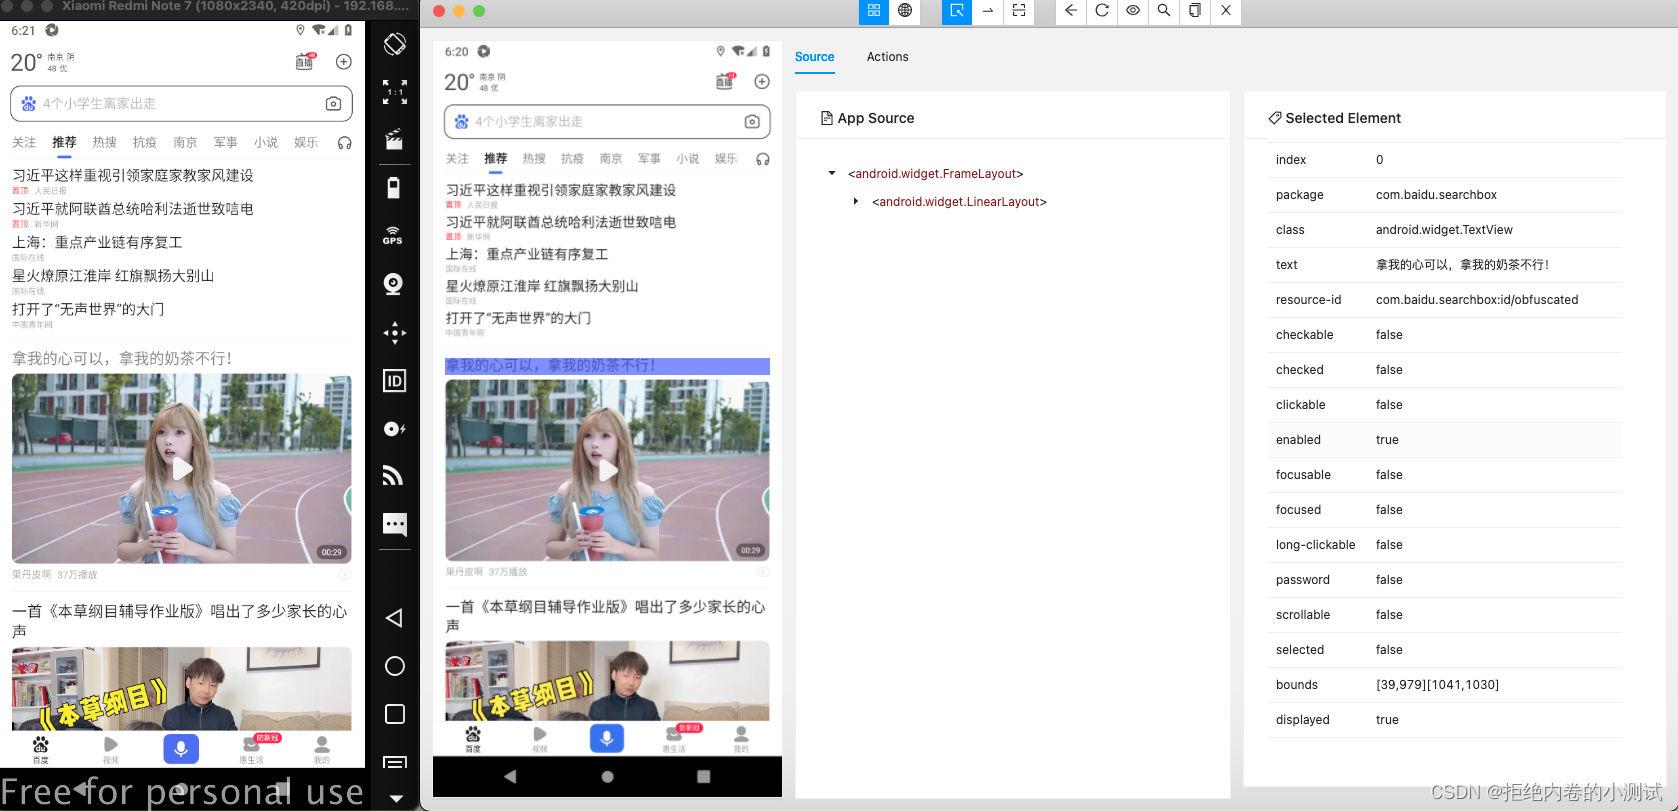
Task: Rotate the emulator device icon
Action: tap(395, 44)
